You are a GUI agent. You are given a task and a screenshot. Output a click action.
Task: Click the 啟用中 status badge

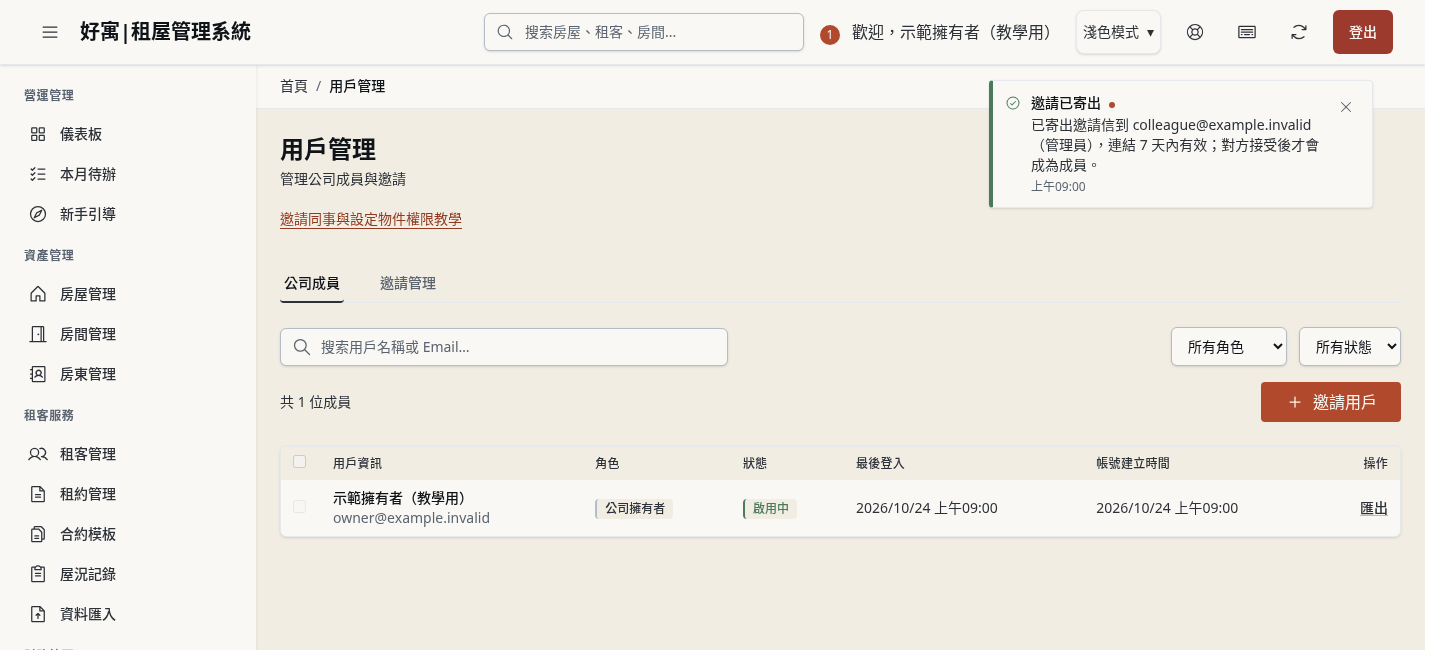[770, 508]
